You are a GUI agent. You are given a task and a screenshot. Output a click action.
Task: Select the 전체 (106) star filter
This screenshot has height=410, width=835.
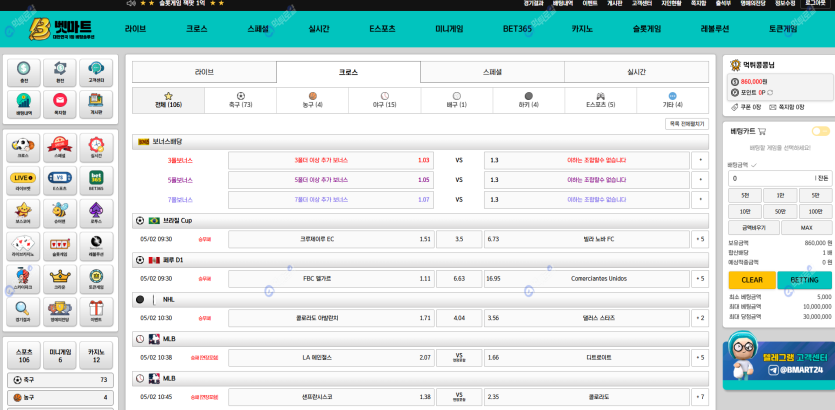(x=168, y=100)
